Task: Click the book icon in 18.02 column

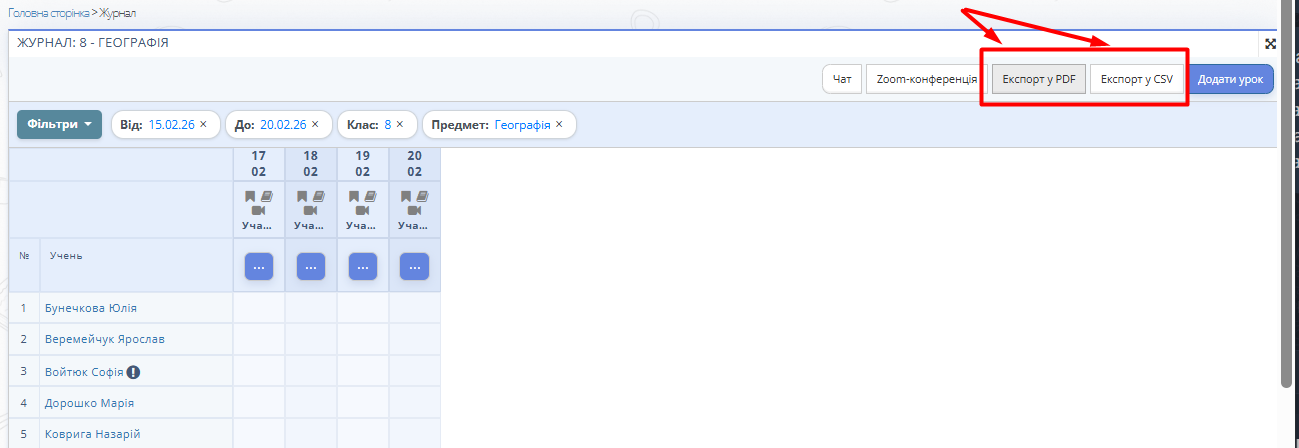Action: pyautogui.click(x=318, y=197)
